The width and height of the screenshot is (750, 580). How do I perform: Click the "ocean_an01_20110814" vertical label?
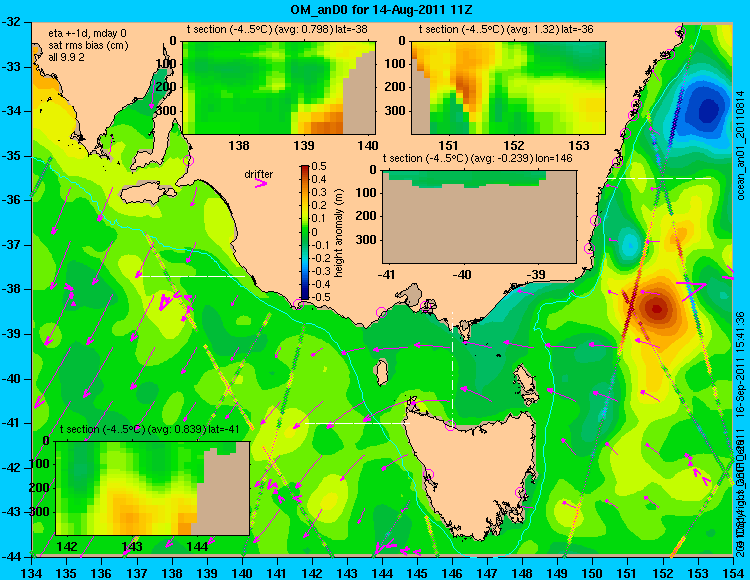741,147
